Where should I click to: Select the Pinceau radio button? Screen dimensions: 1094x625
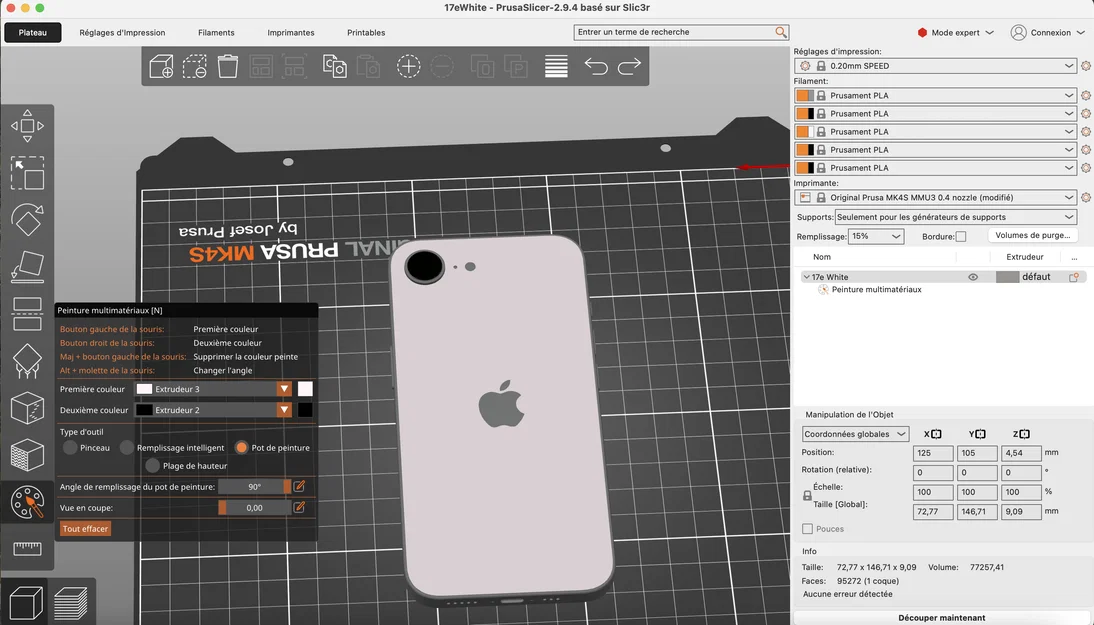coord(70,448)
